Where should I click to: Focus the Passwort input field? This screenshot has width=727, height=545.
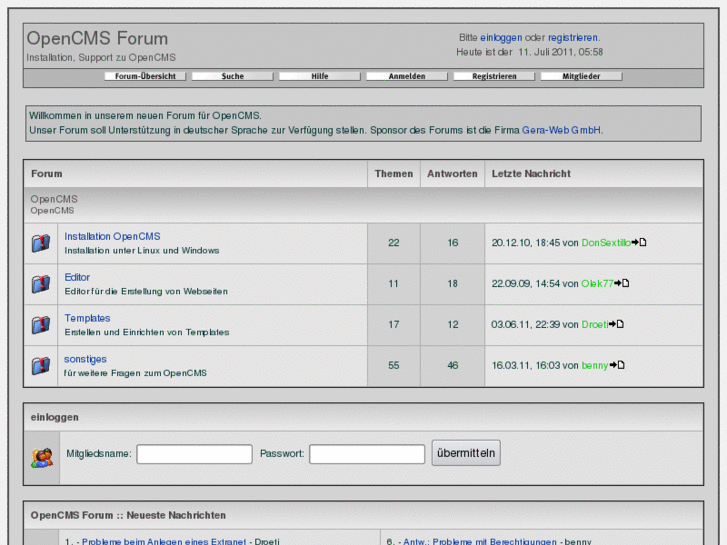coord(367,454)
